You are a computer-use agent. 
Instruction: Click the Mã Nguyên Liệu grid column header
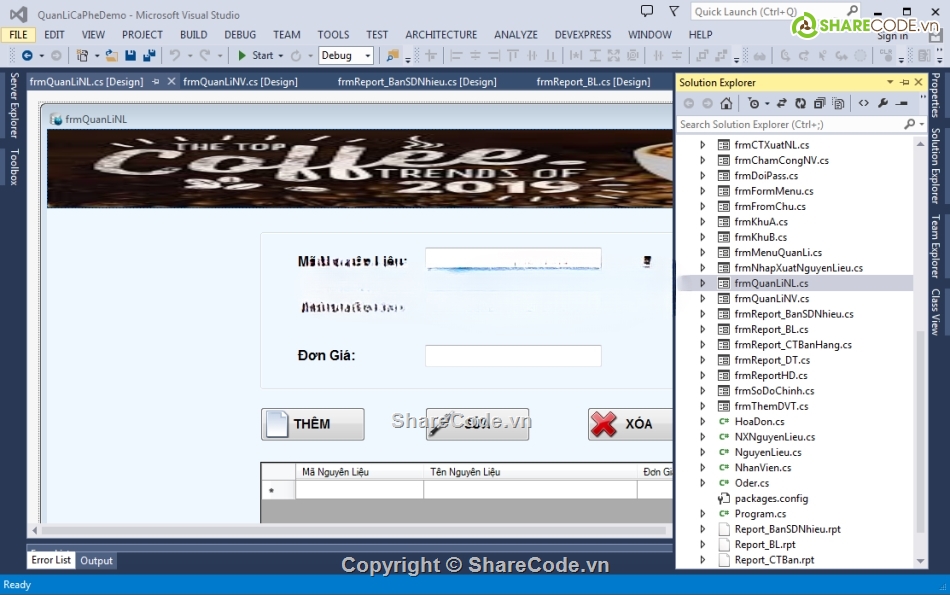coord(359,472)
